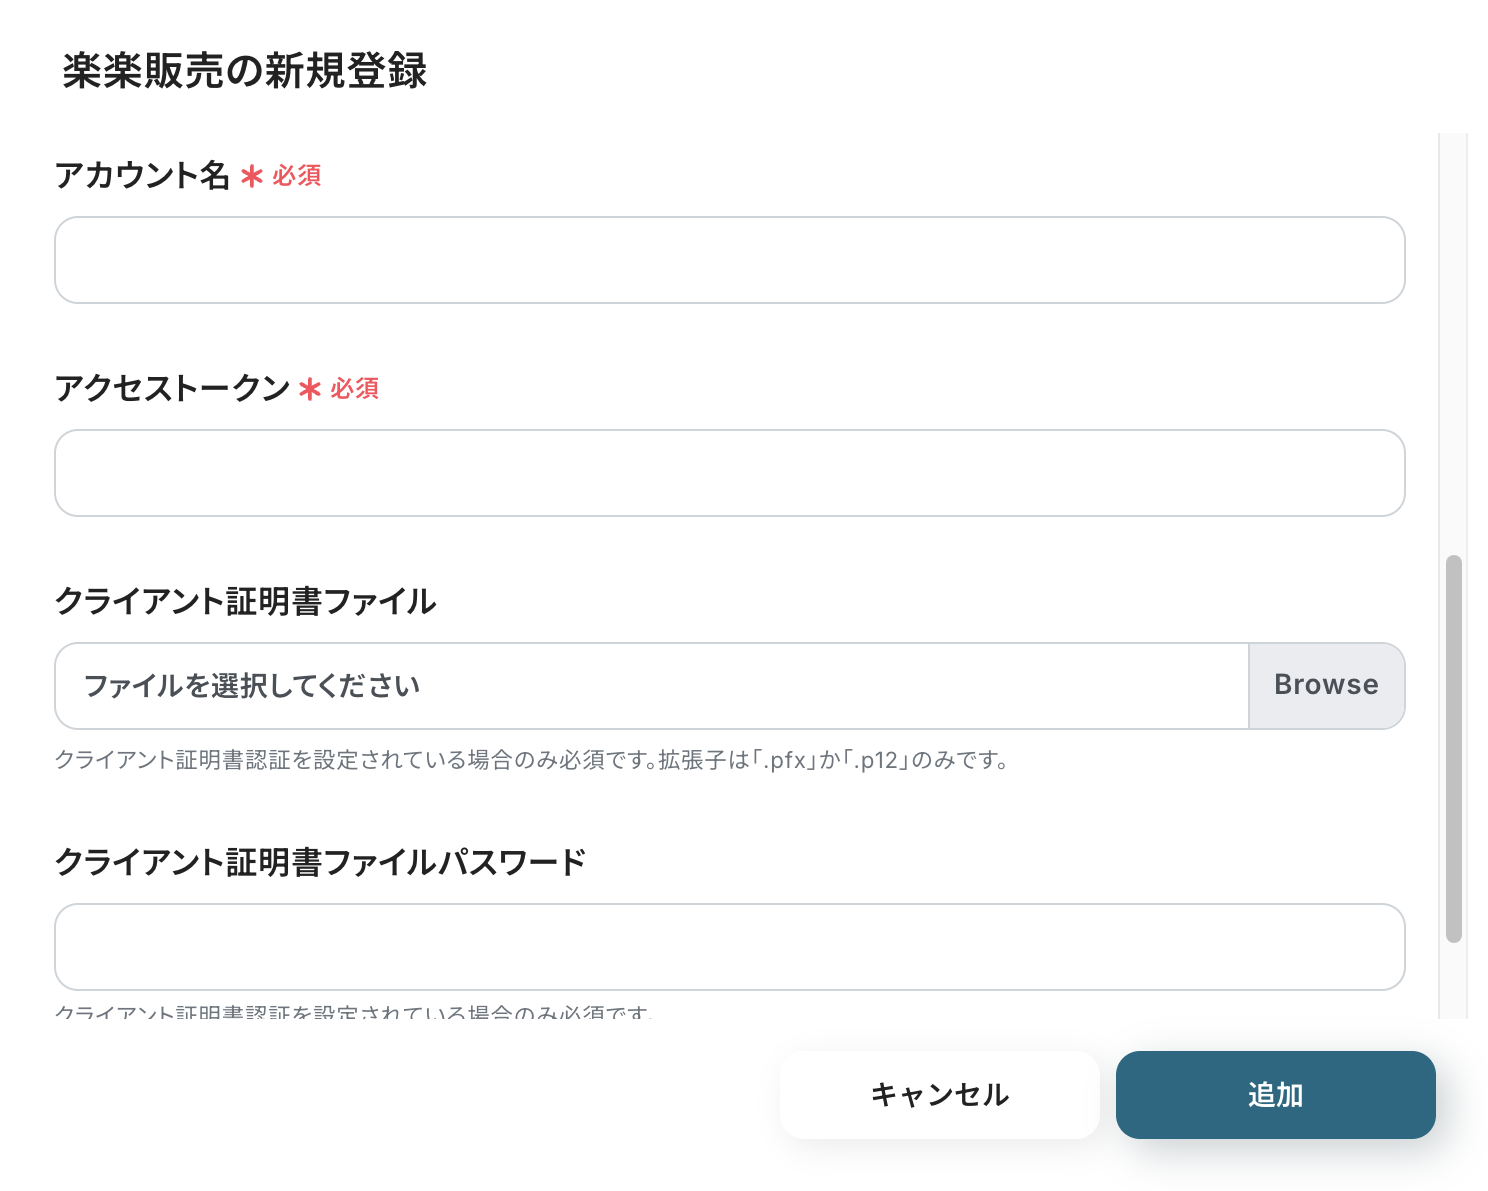The image size is (1488, 1191).
Task: Click the red asterisk beside アカウント名
Action: coord(252,177)
